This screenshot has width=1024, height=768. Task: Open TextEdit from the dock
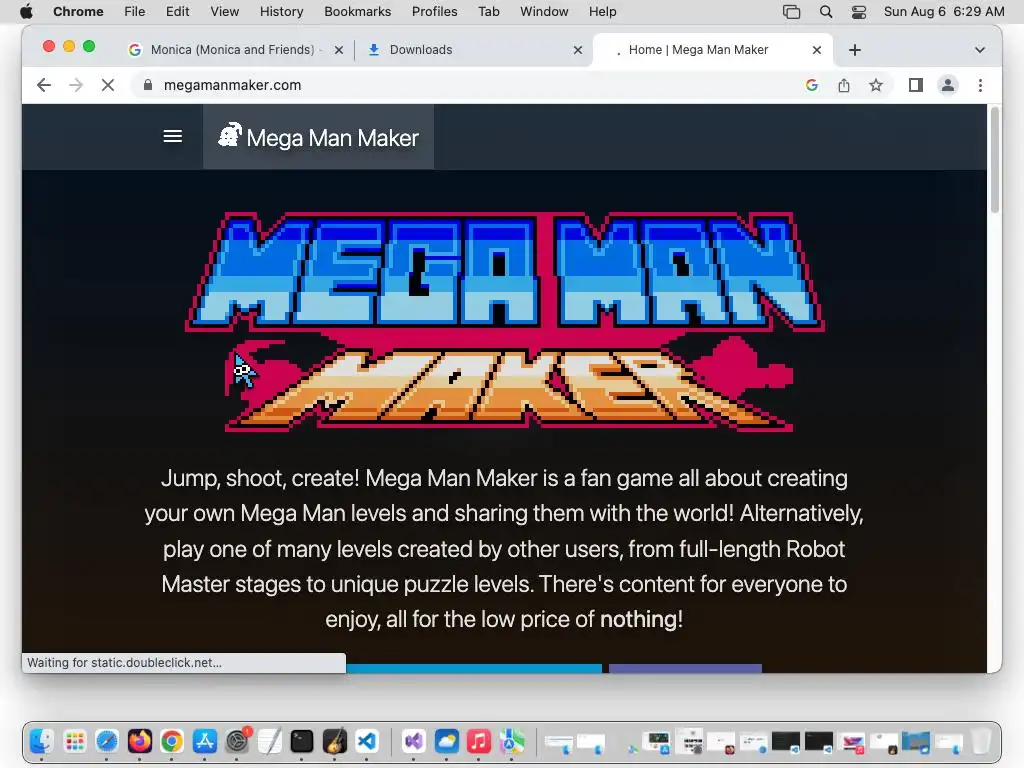269,742
